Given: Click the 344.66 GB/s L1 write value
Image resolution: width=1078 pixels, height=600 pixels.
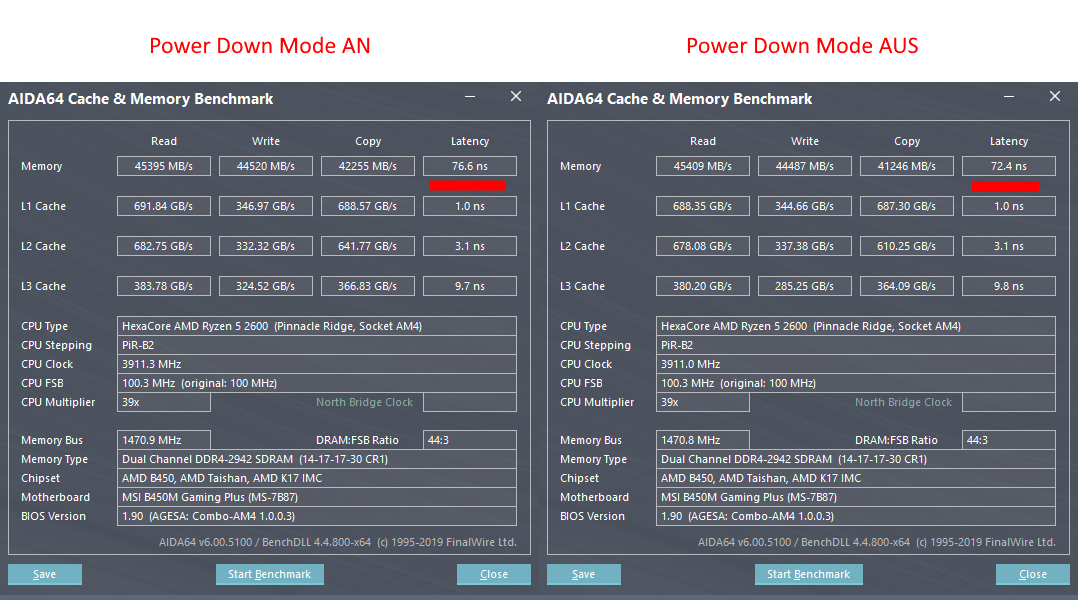Looking at the screenshot, I should [x=804, y=206].
